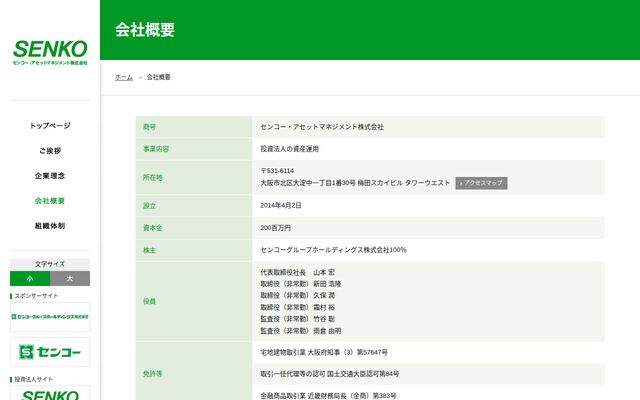Open the センコーグループホールディングス sponsor banner
This screenshot has width=640, height=400.
pyautogui.click(x=50, y=317)
